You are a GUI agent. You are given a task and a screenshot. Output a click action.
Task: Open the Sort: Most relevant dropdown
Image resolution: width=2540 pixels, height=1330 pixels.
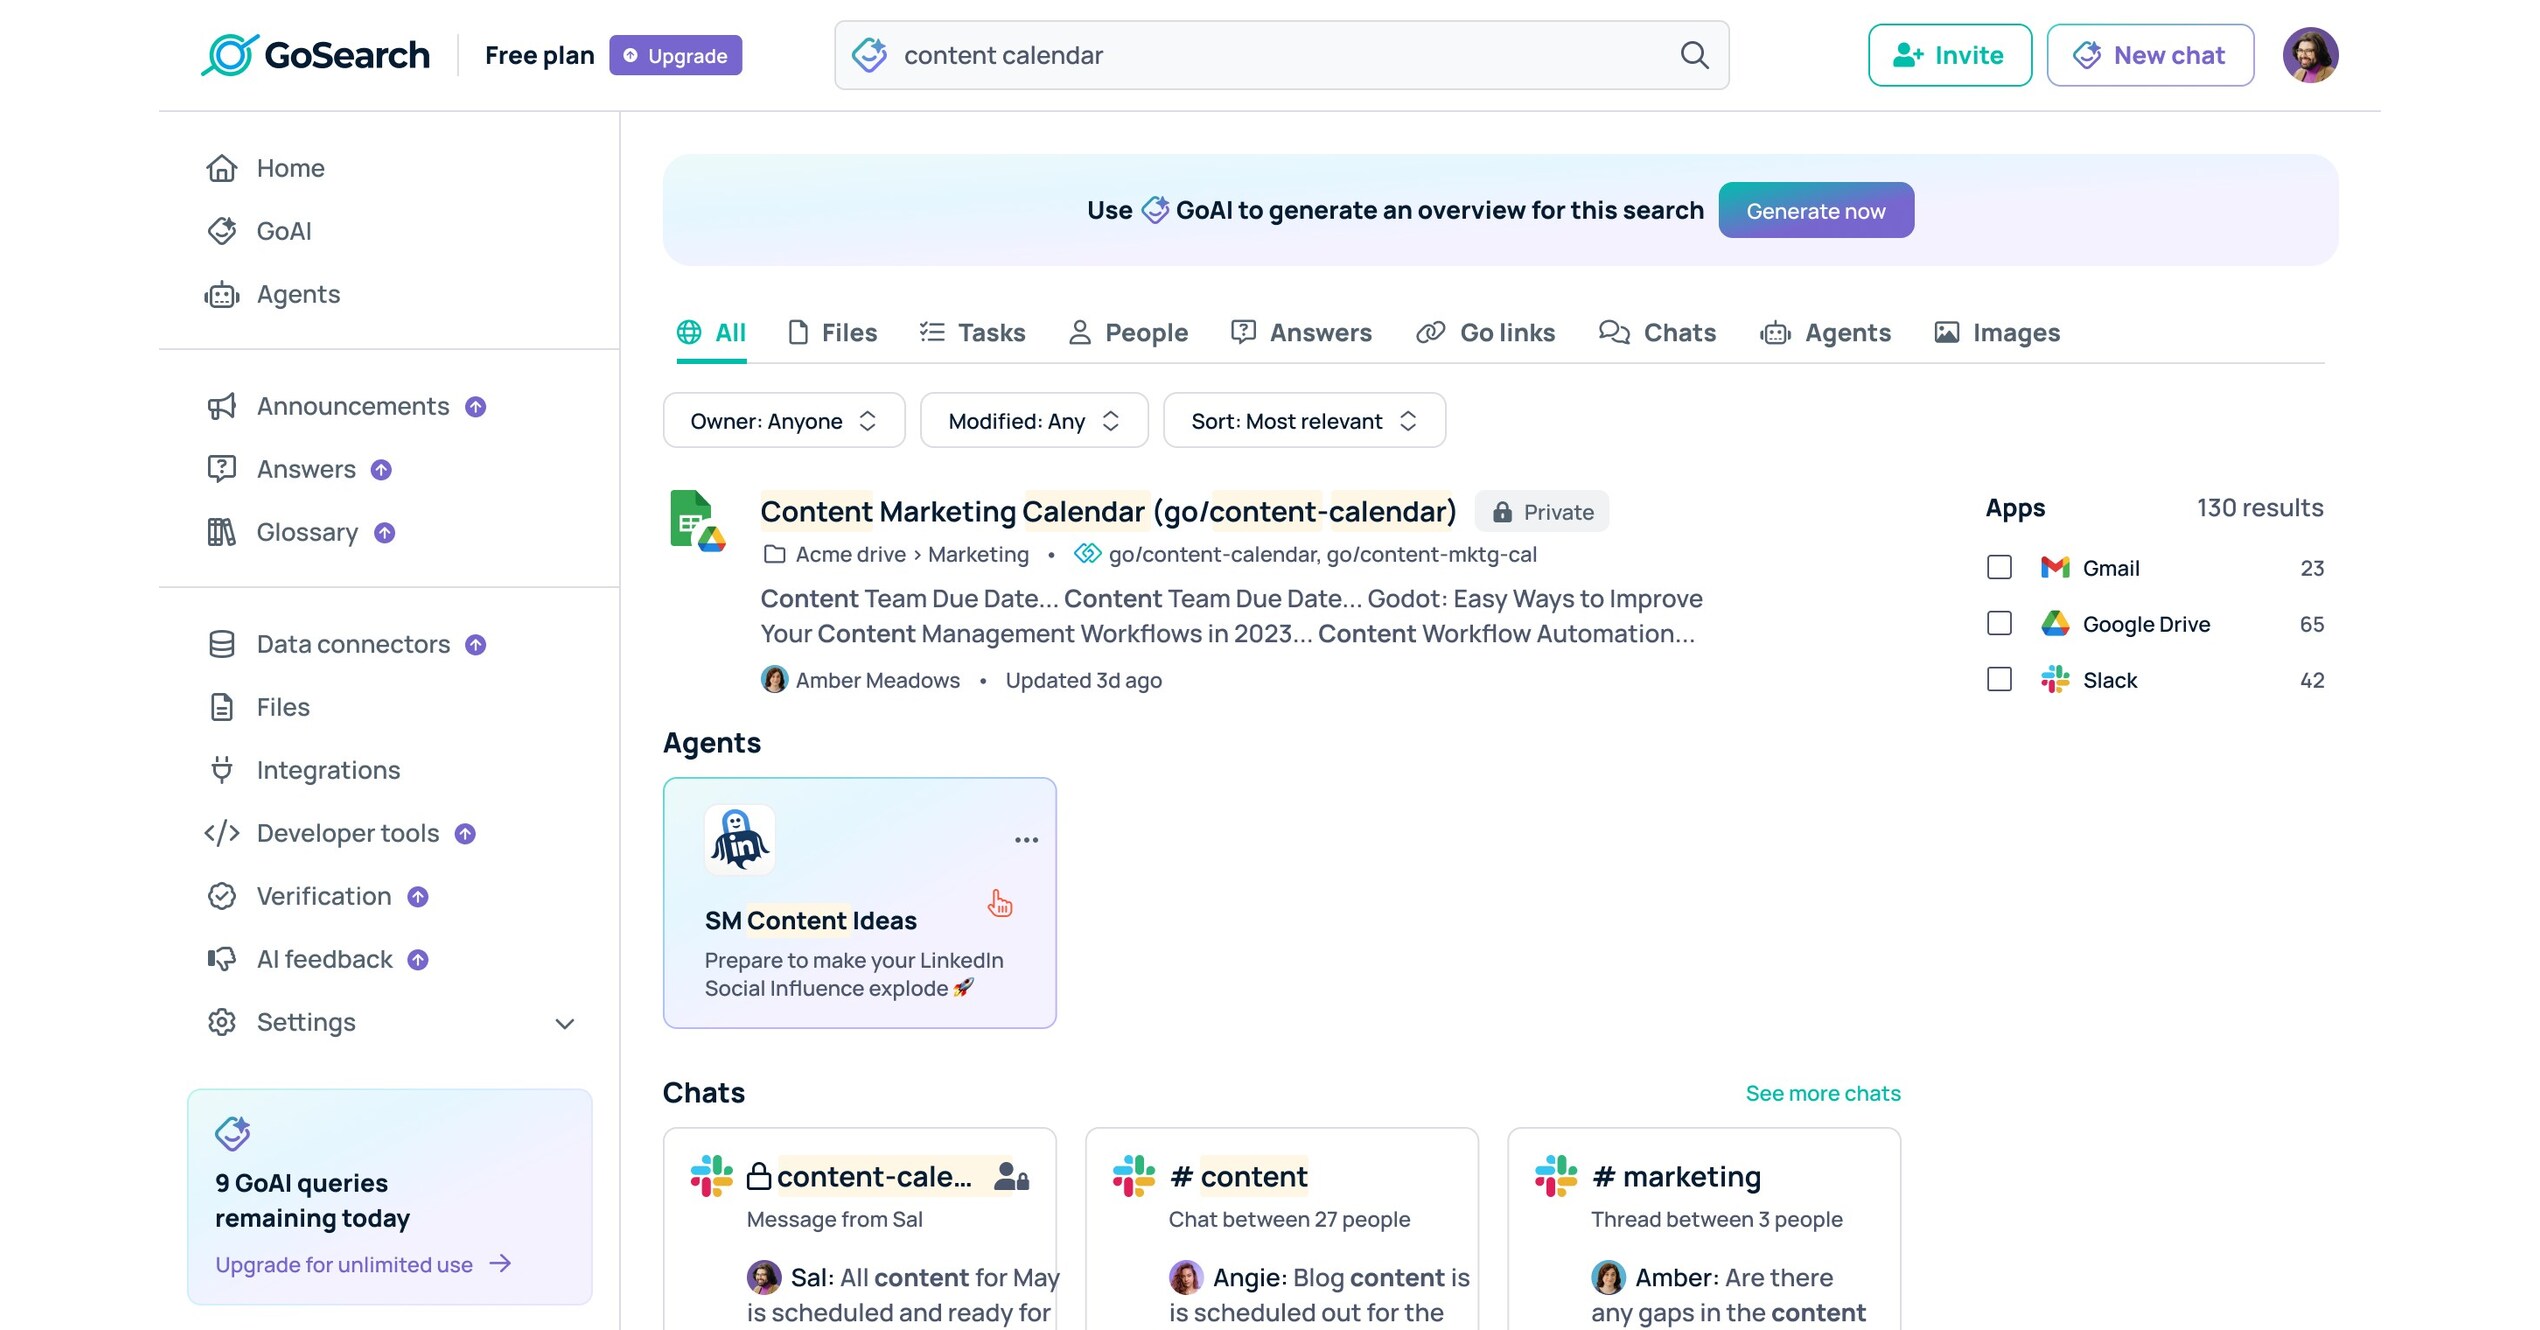1304,421
